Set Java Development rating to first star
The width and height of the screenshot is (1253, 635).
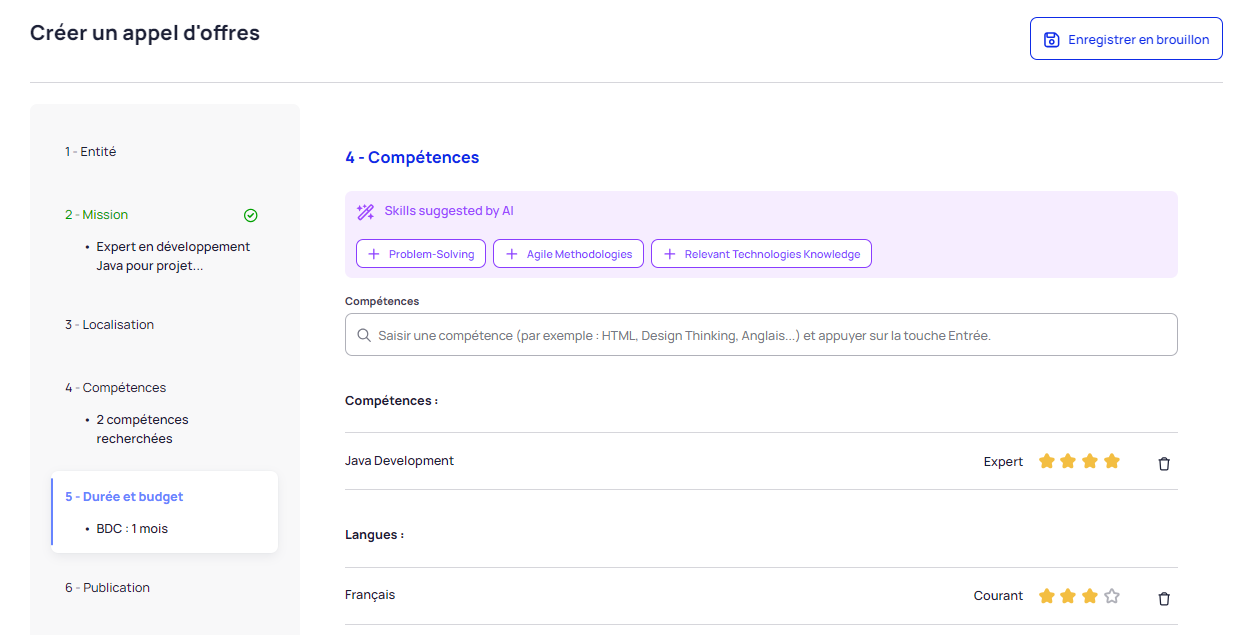[1047, 461]
